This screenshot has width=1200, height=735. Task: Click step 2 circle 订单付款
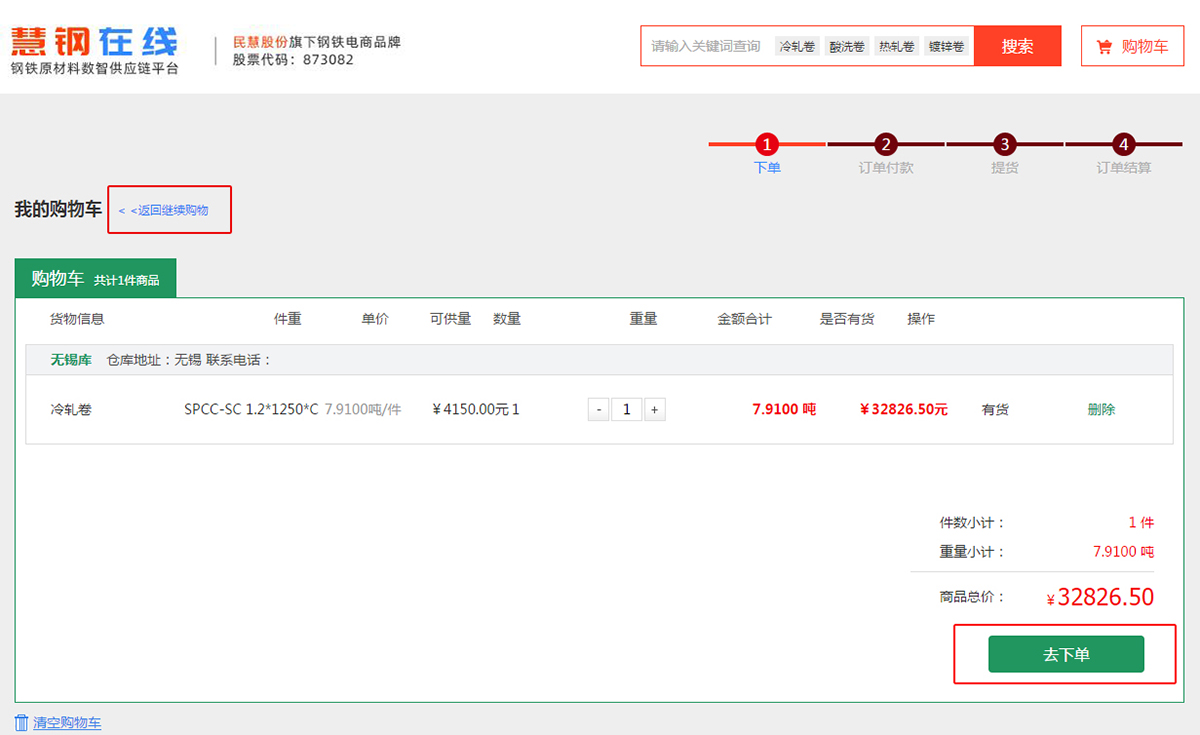[885, 144]
